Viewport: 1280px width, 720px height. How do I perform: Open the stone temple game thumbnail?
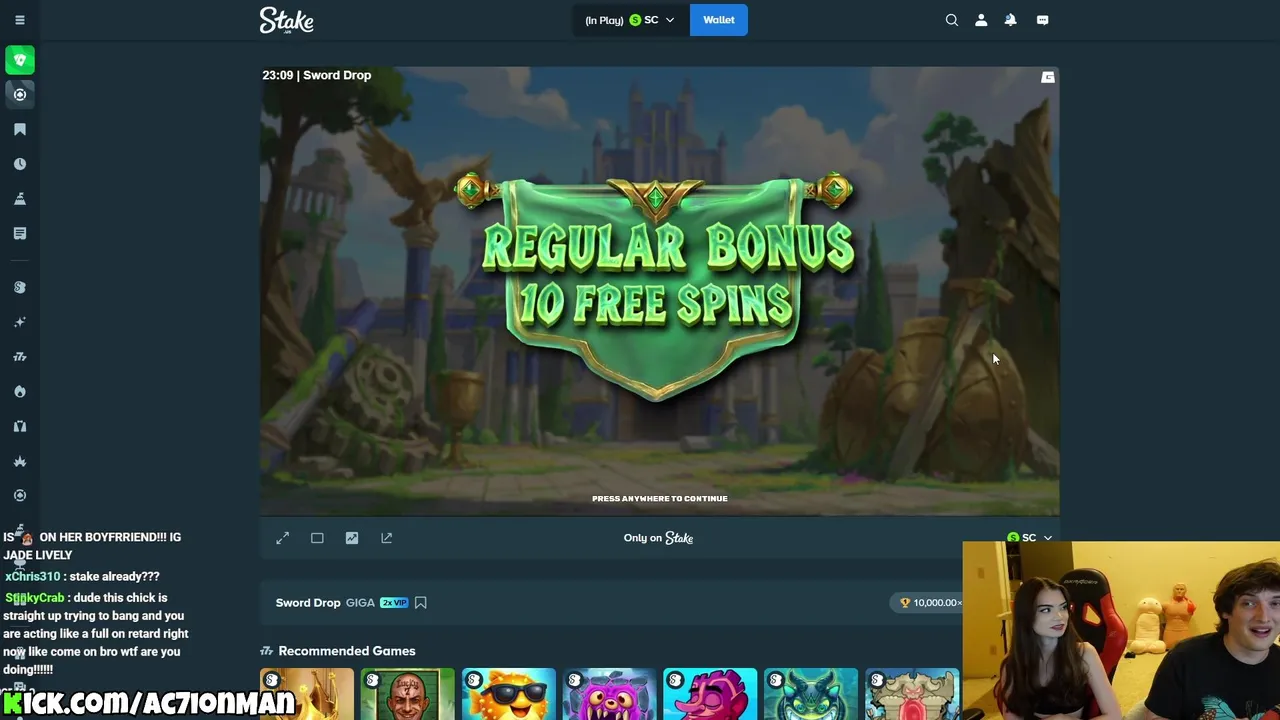(x=912, y=694)
